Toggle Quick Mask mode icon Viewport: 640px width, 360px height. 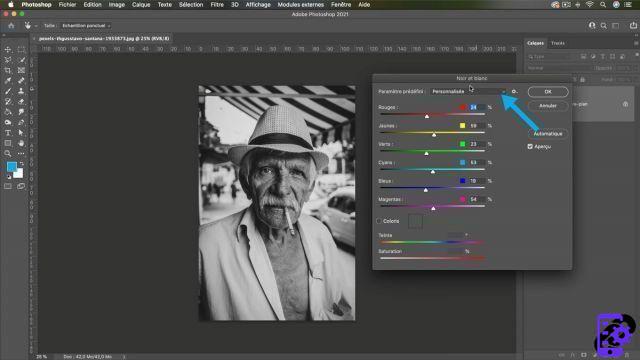pos(8,187)
